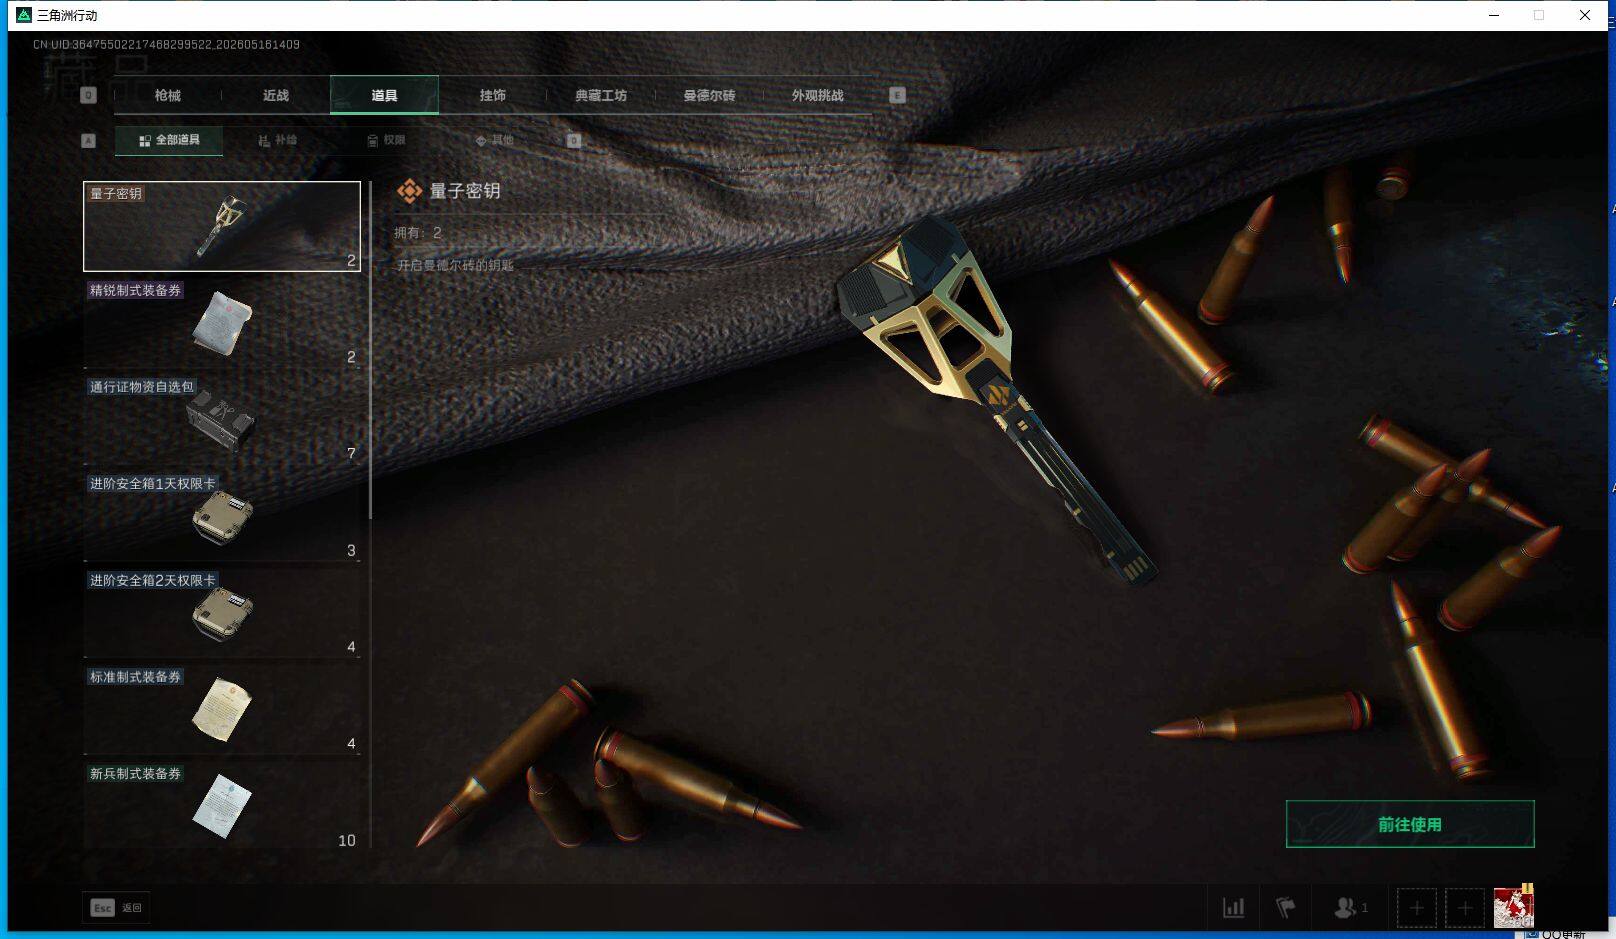Click the CN UID text at top

pos(166,44)
